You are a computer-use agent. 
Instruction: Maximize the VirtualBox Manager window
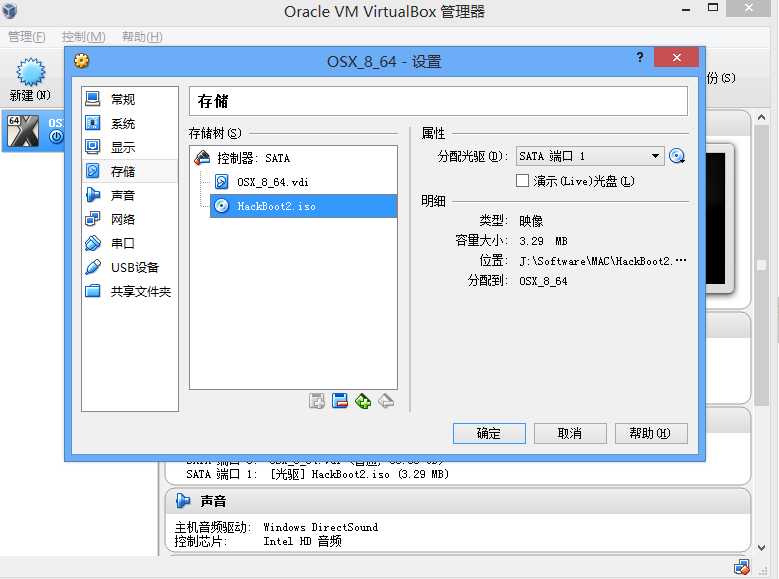[x=713, y=8]
